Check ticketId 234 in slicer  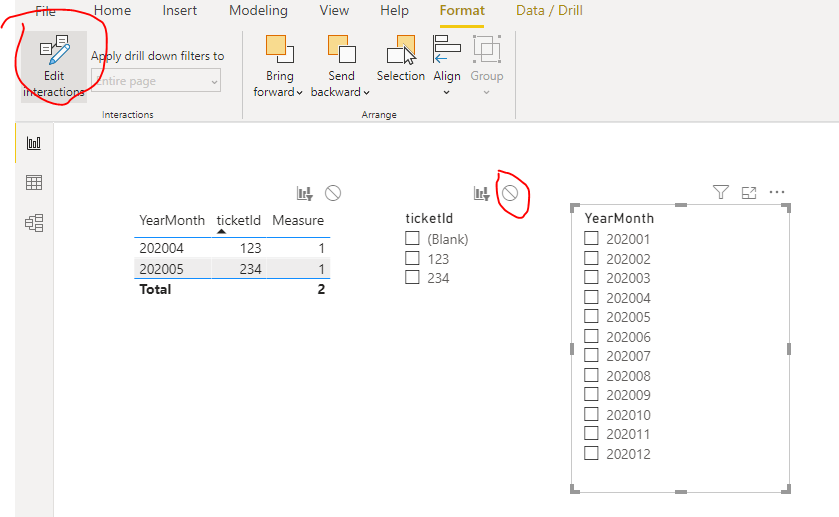tap(412, 277)
